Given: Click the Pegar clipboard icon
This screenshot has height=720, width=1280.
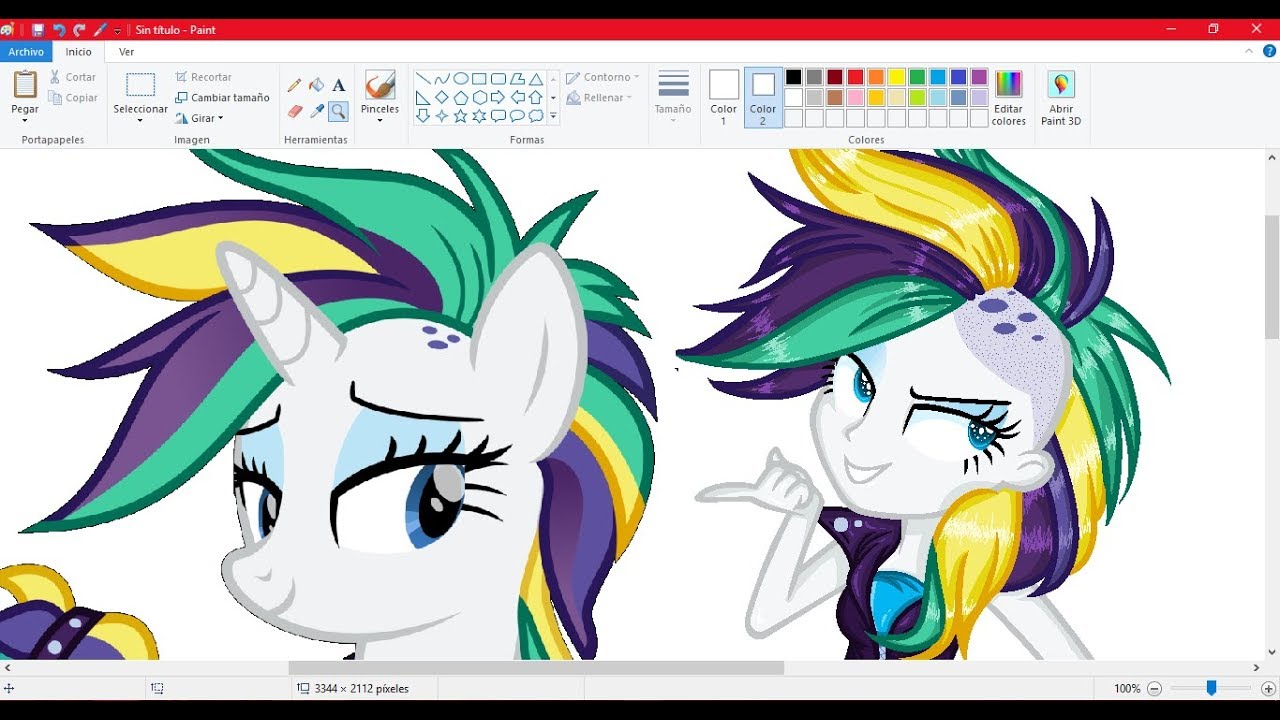Looking at the screenshot, I should tap(25, 85).
